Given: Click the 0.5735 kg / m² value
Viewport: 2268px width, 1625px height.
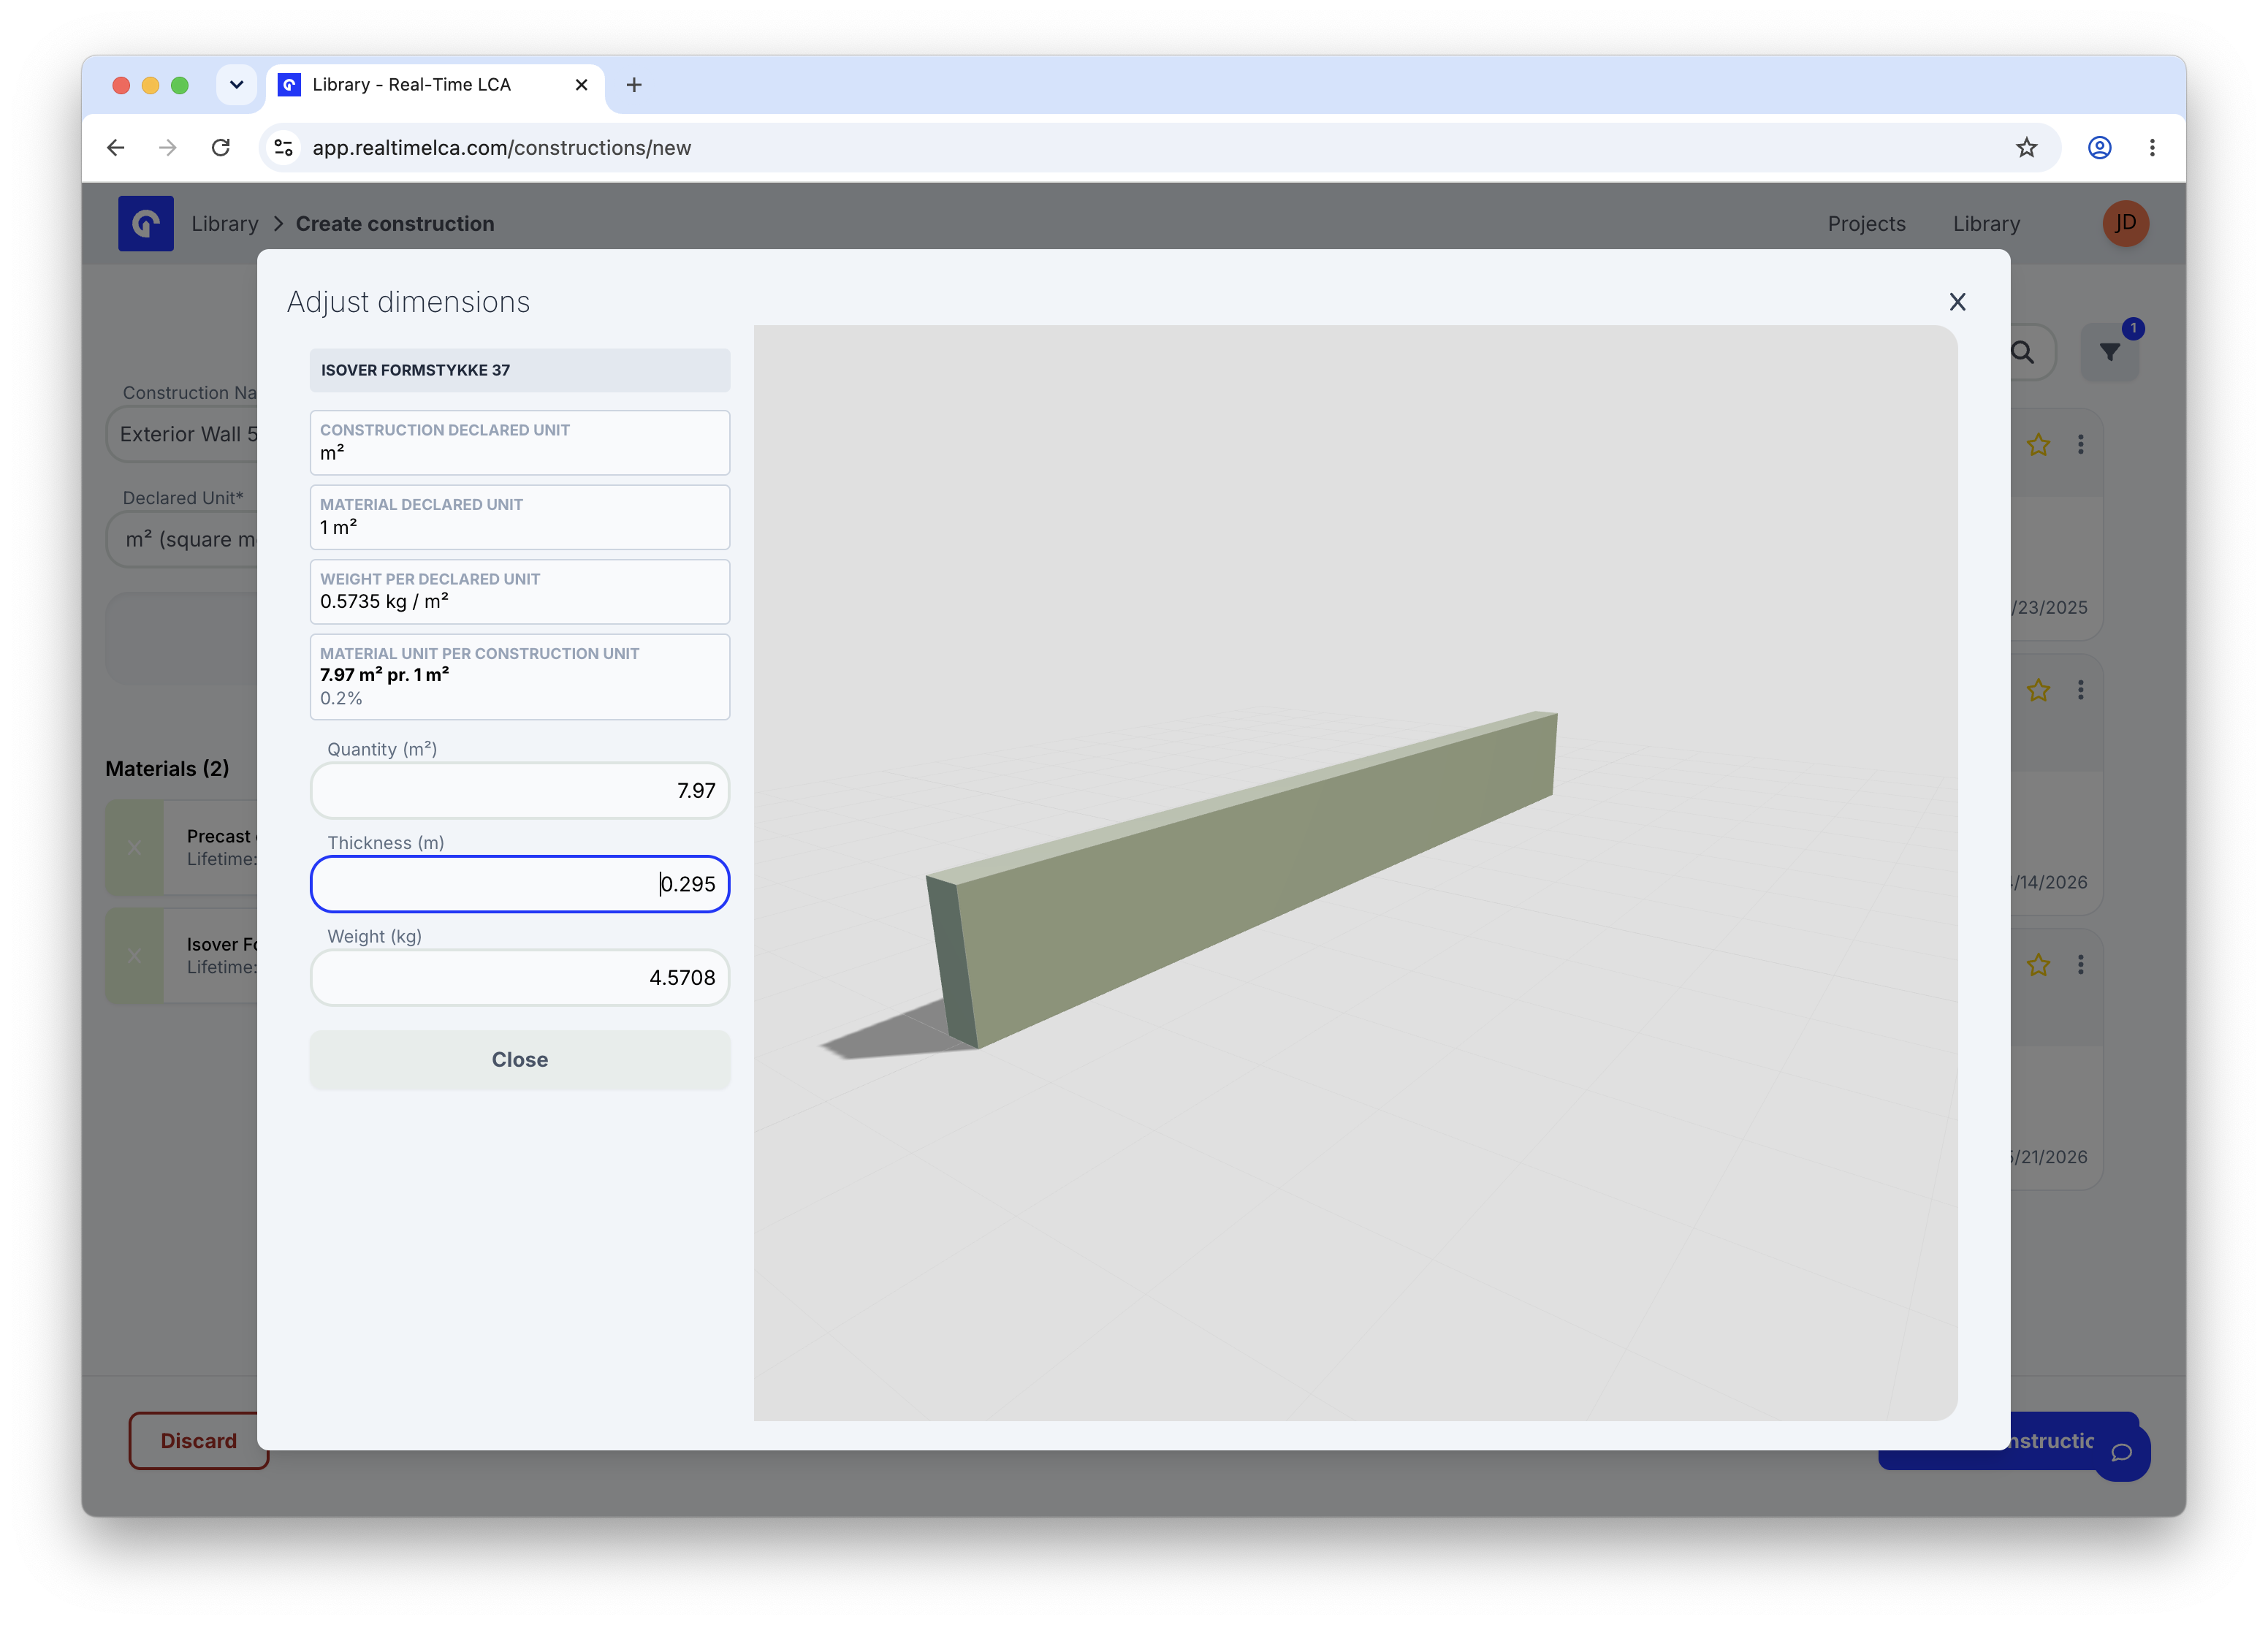Looking at the screenshot, I should pyautogui.click(x=385, y=601).
